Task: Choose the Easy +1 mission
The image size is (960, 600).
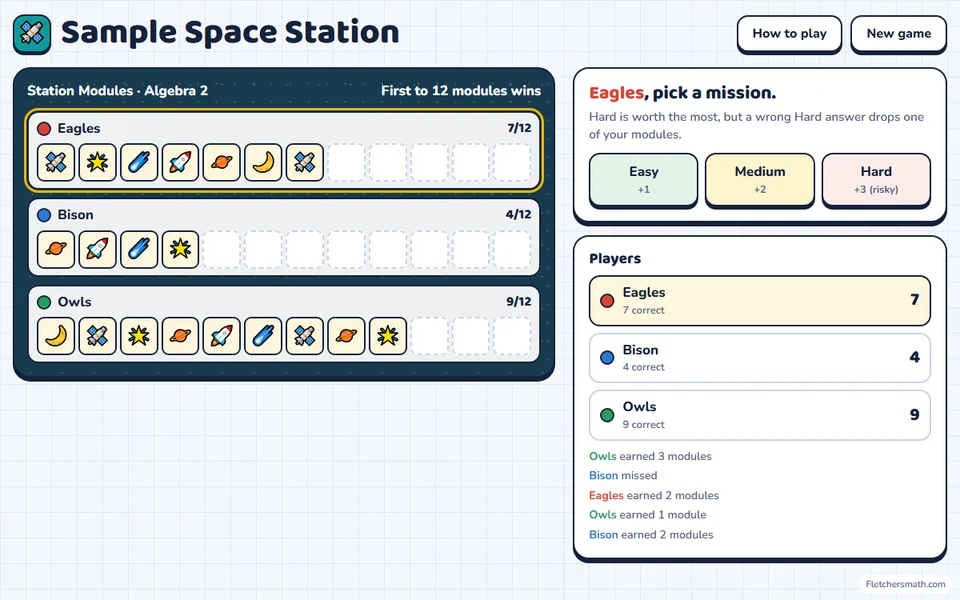Action: pyautogui.click(x=643, y=180)
